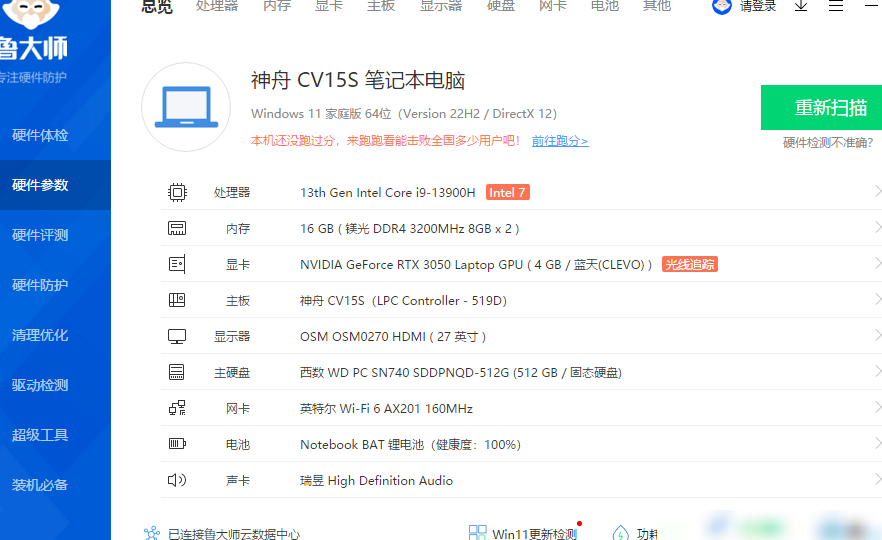Click the 13th Gen Intel Core i9-13900H text
The height and width of the screenshot is (540, 882).
tap(388, 192)
